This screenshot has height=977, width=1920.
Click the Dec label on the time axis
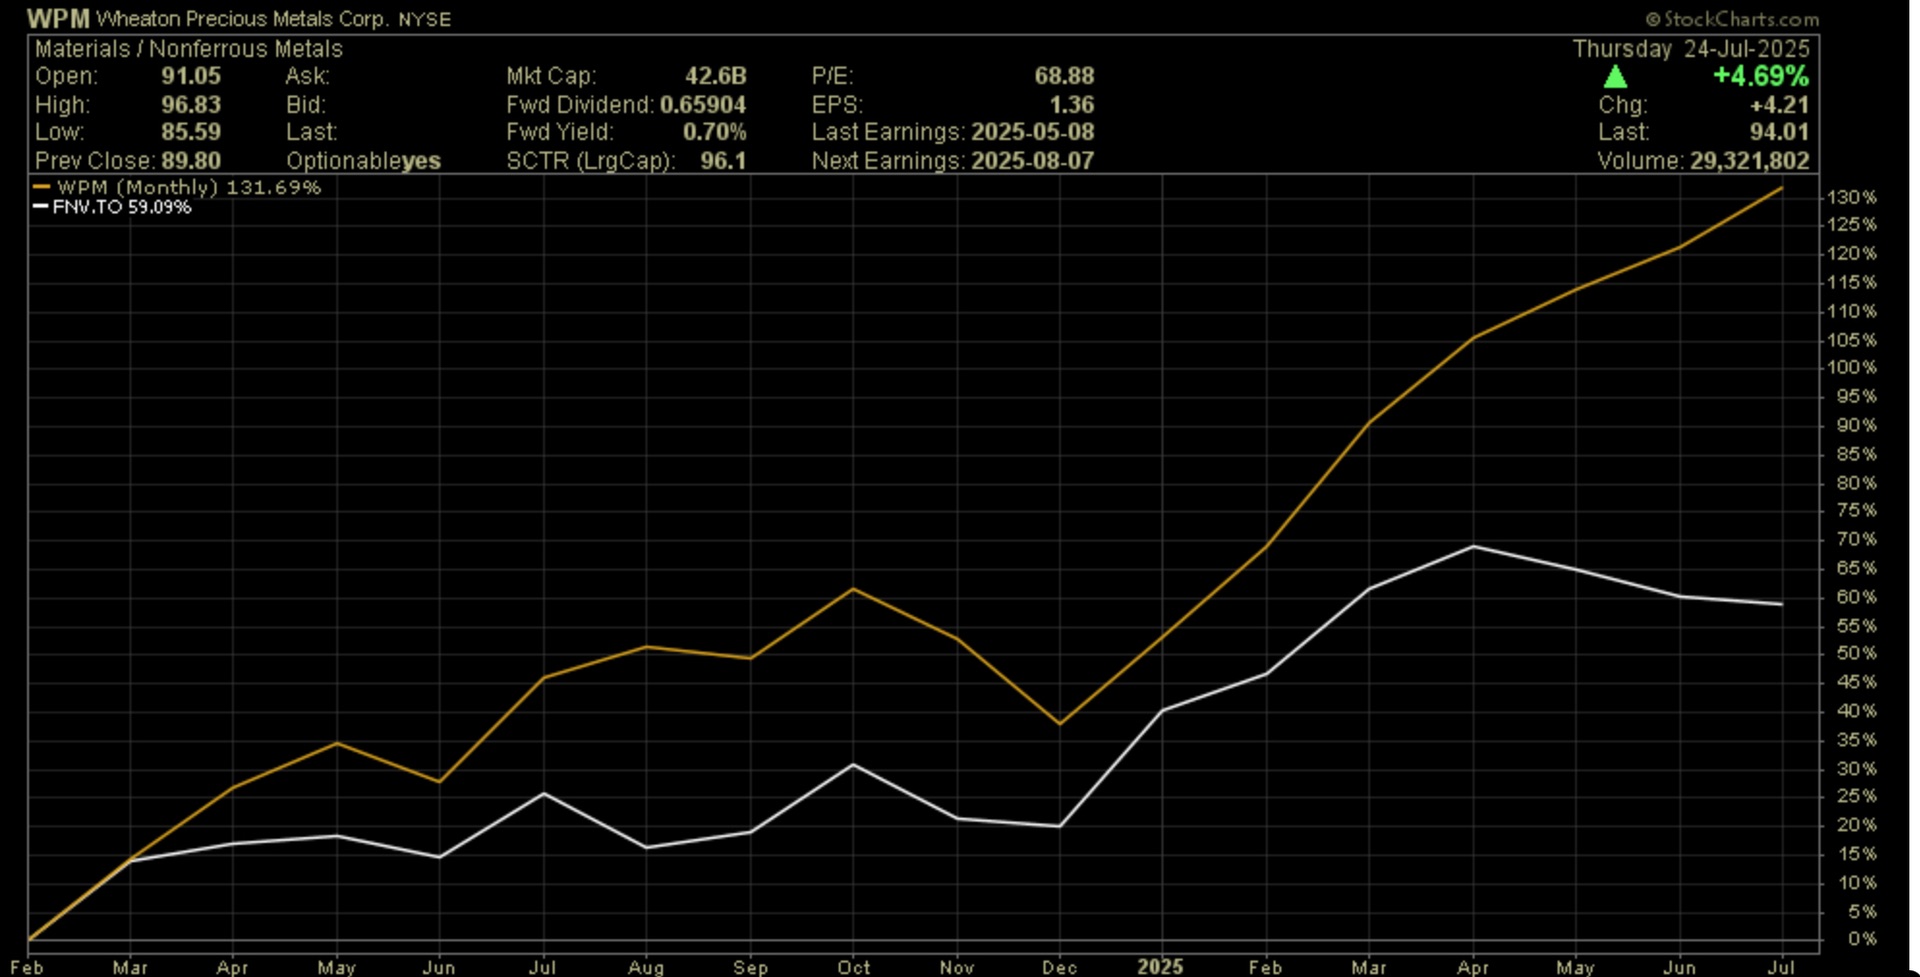coord(1060,968)
